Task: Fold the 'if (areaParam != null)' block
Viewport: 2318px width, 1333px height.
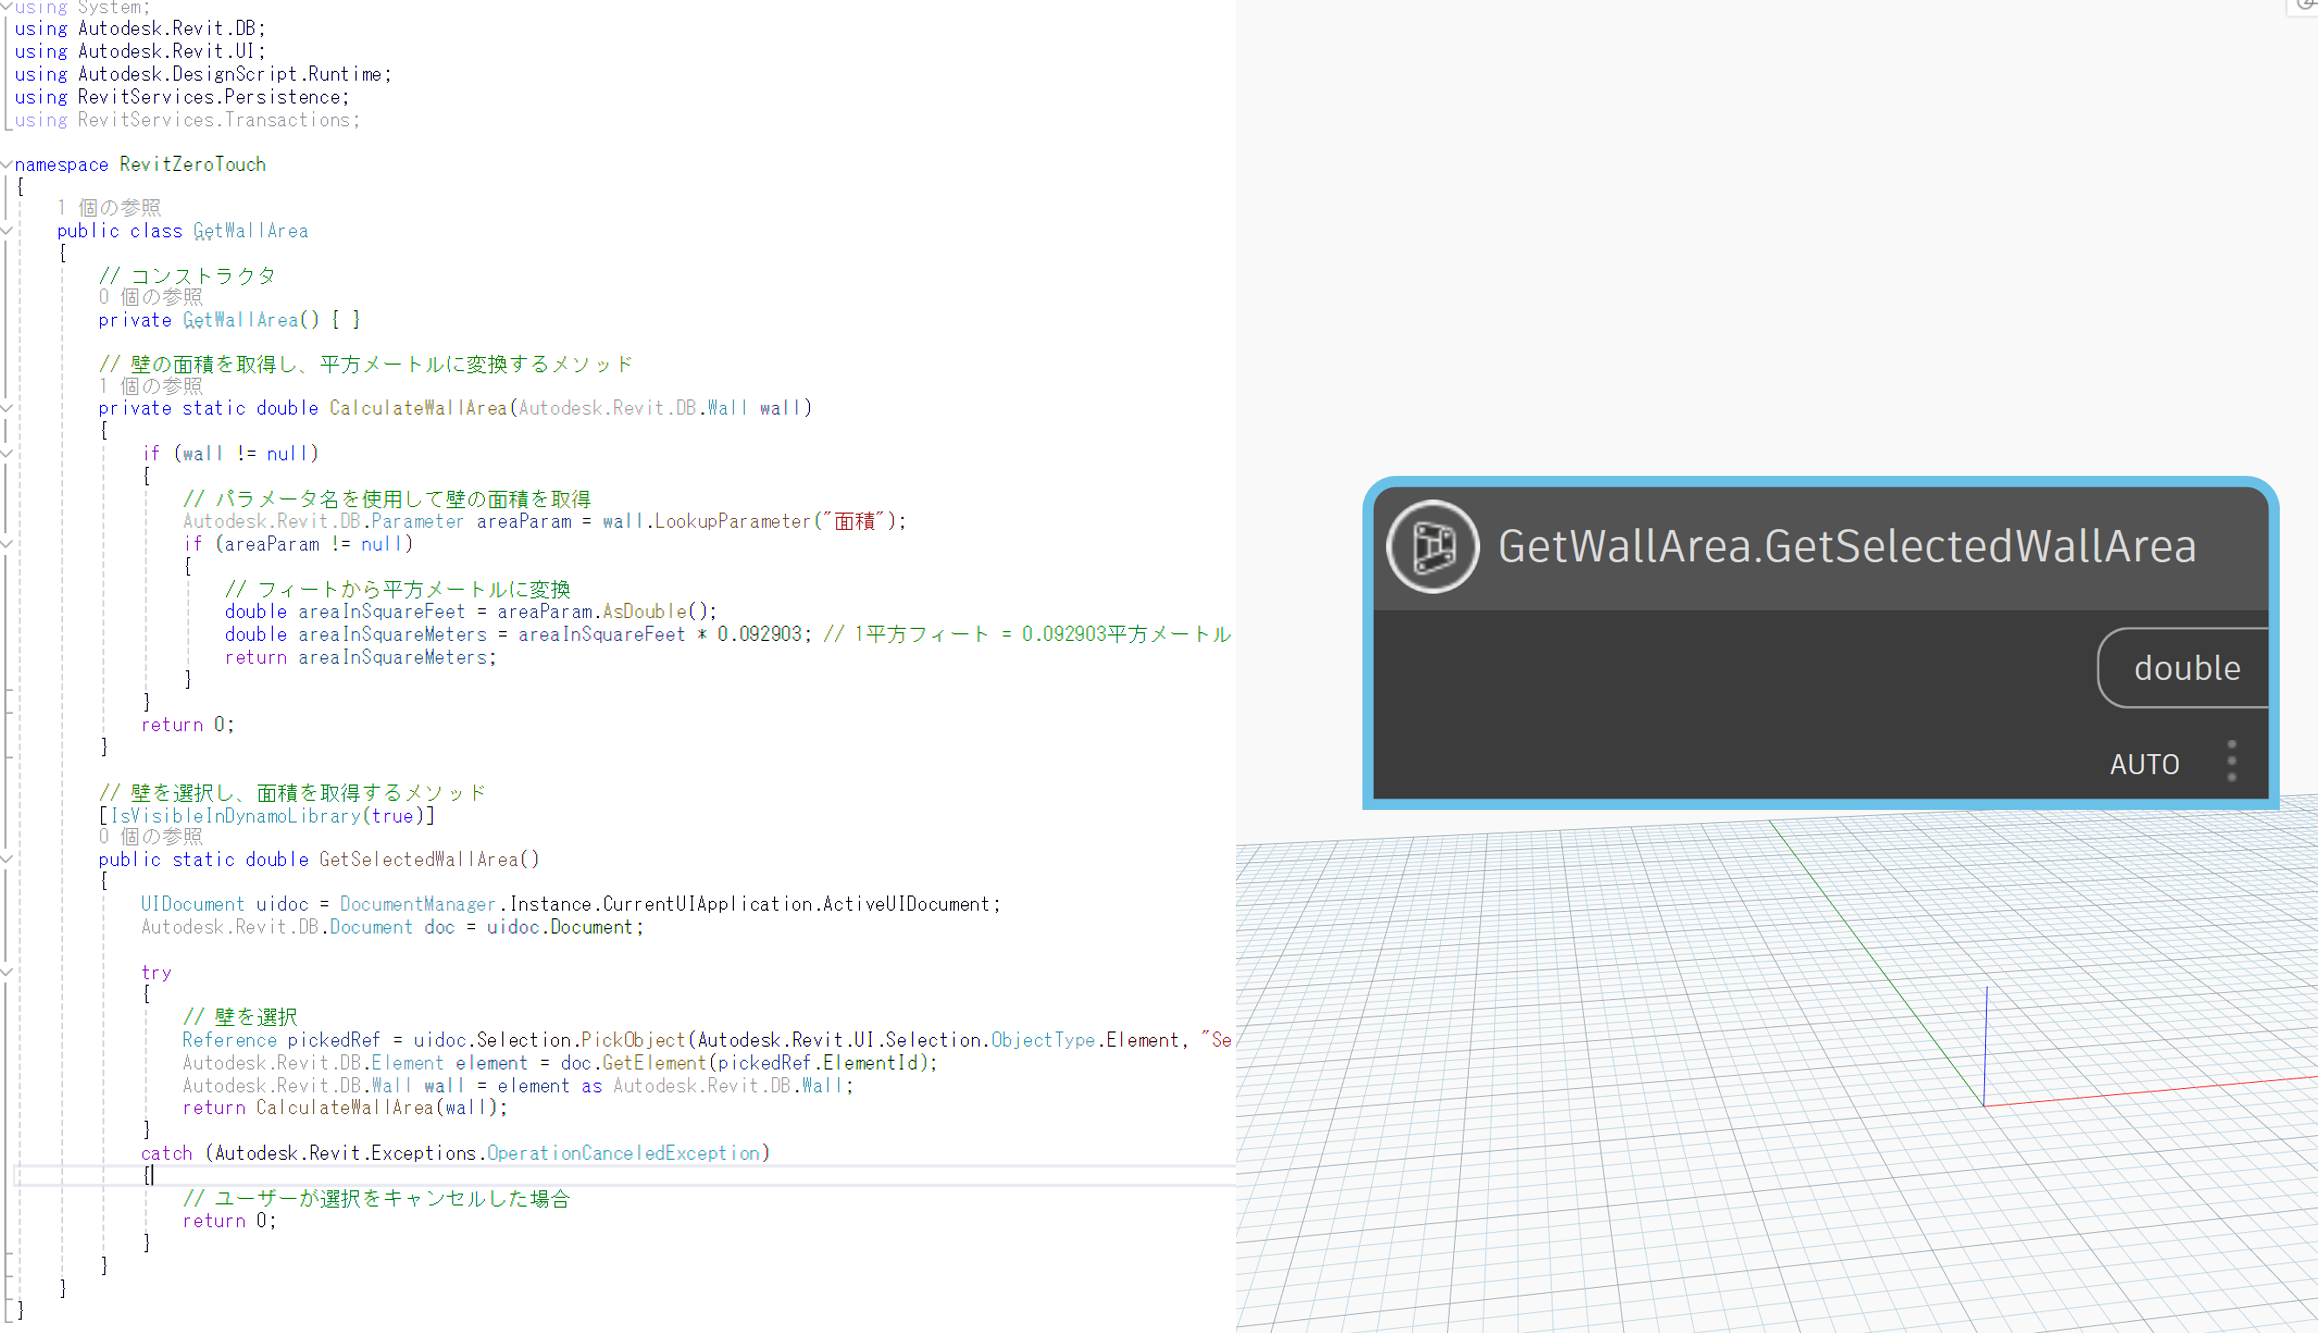Action: pyautogui.click(x=7, y=544)
